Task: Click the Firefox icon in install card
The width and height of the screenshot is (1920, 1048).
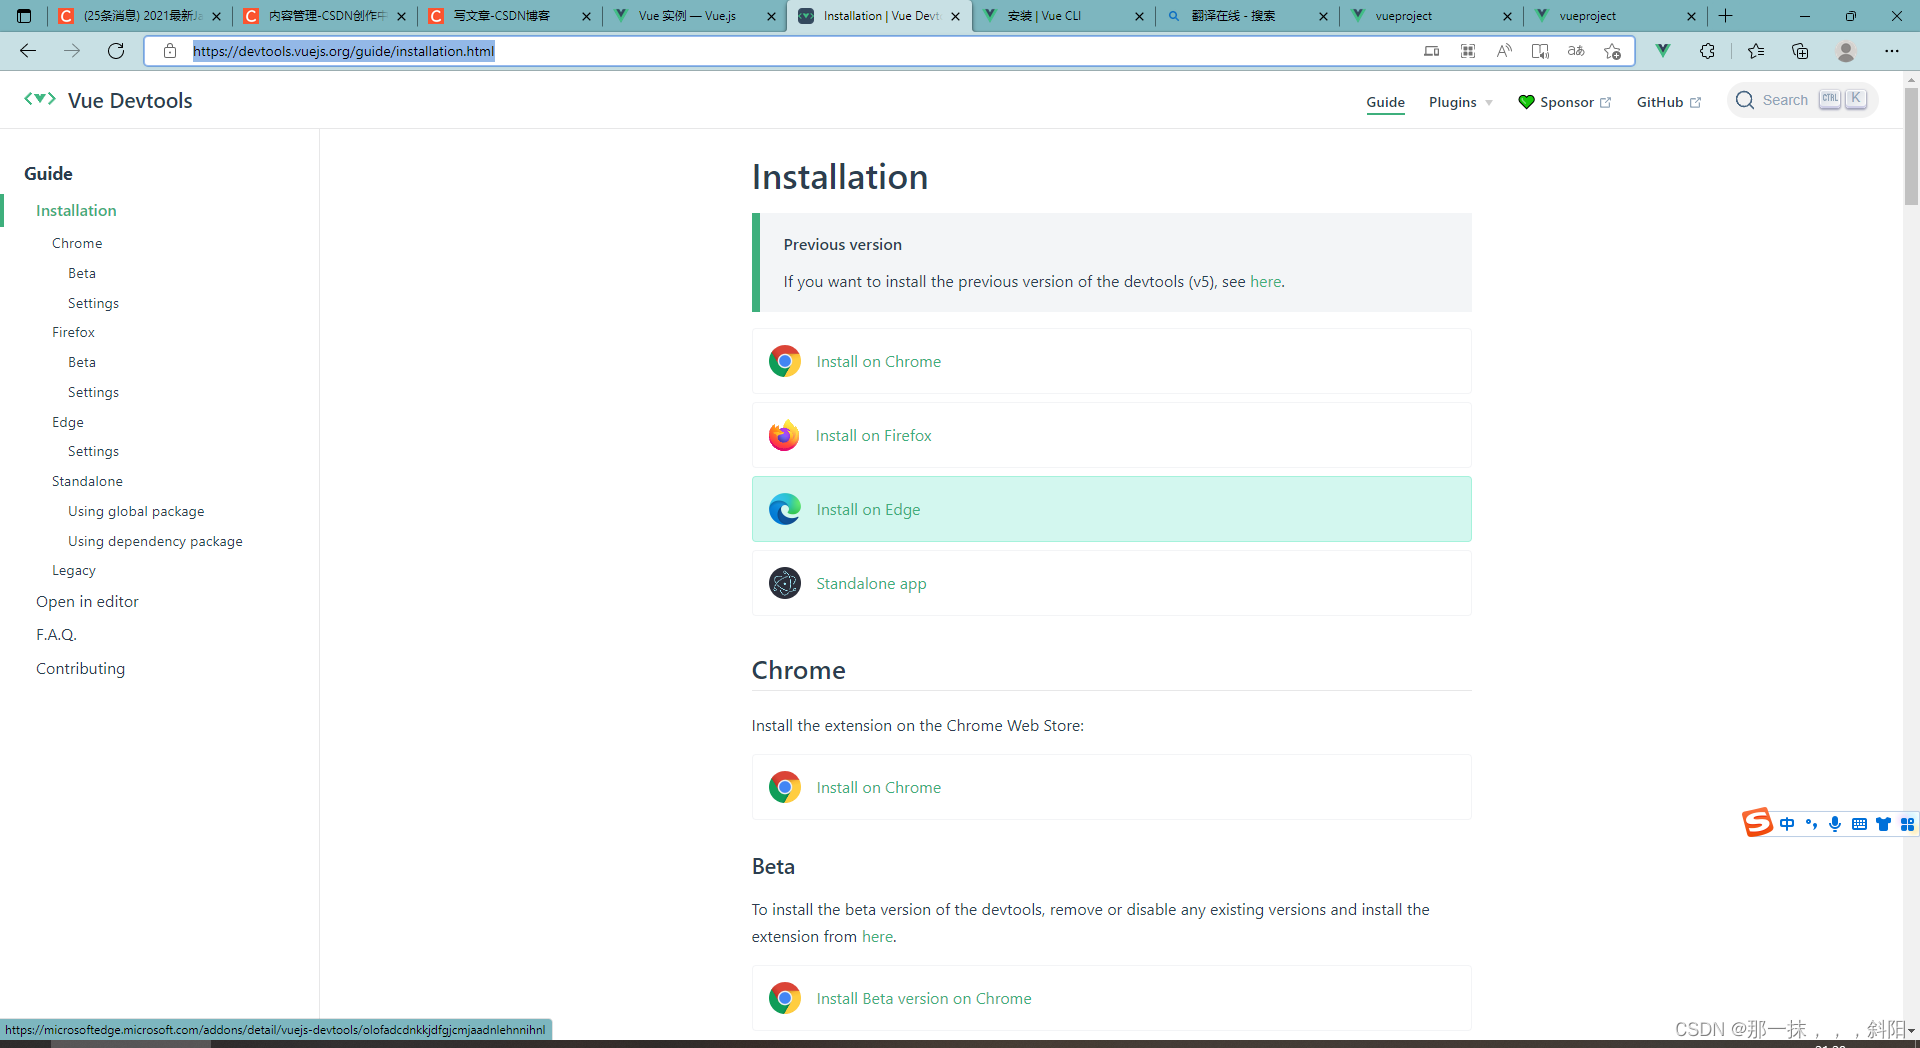Action: click(x=784, y=436)
